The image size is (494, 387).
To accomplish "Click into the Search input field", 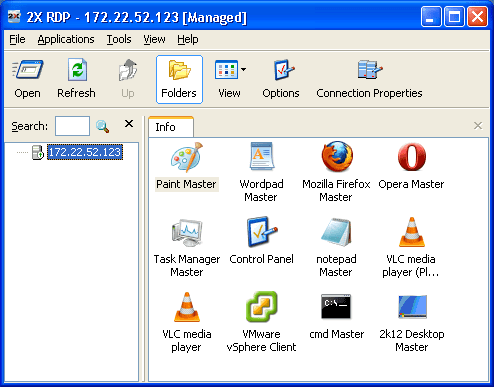I will click(72, 126).
